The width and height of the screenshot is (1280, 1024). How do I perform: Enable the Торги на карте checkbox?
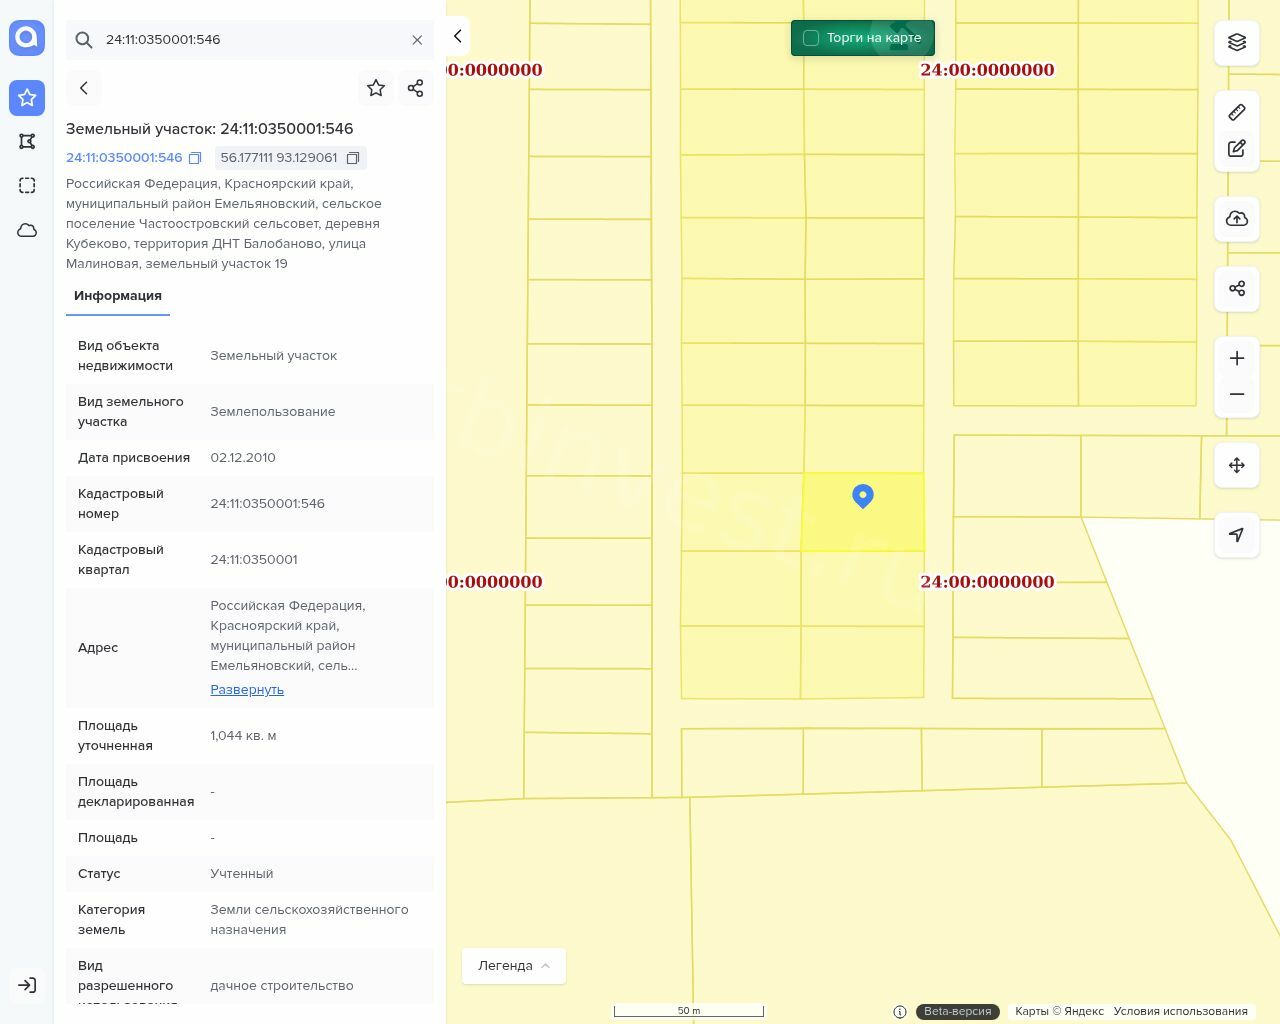811,38
